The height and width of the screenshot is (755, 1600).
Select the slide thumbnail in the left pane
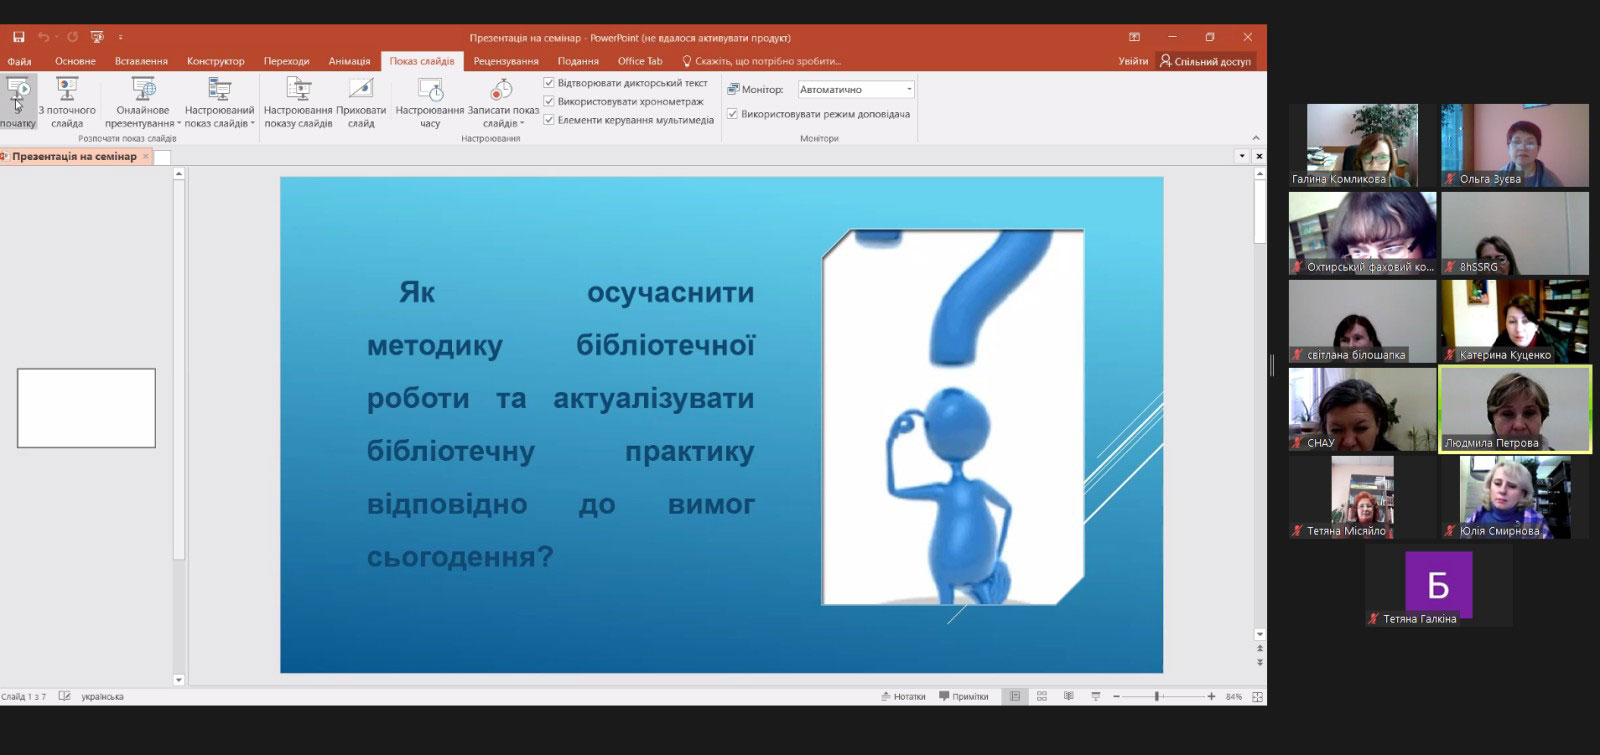coord(86,408)
